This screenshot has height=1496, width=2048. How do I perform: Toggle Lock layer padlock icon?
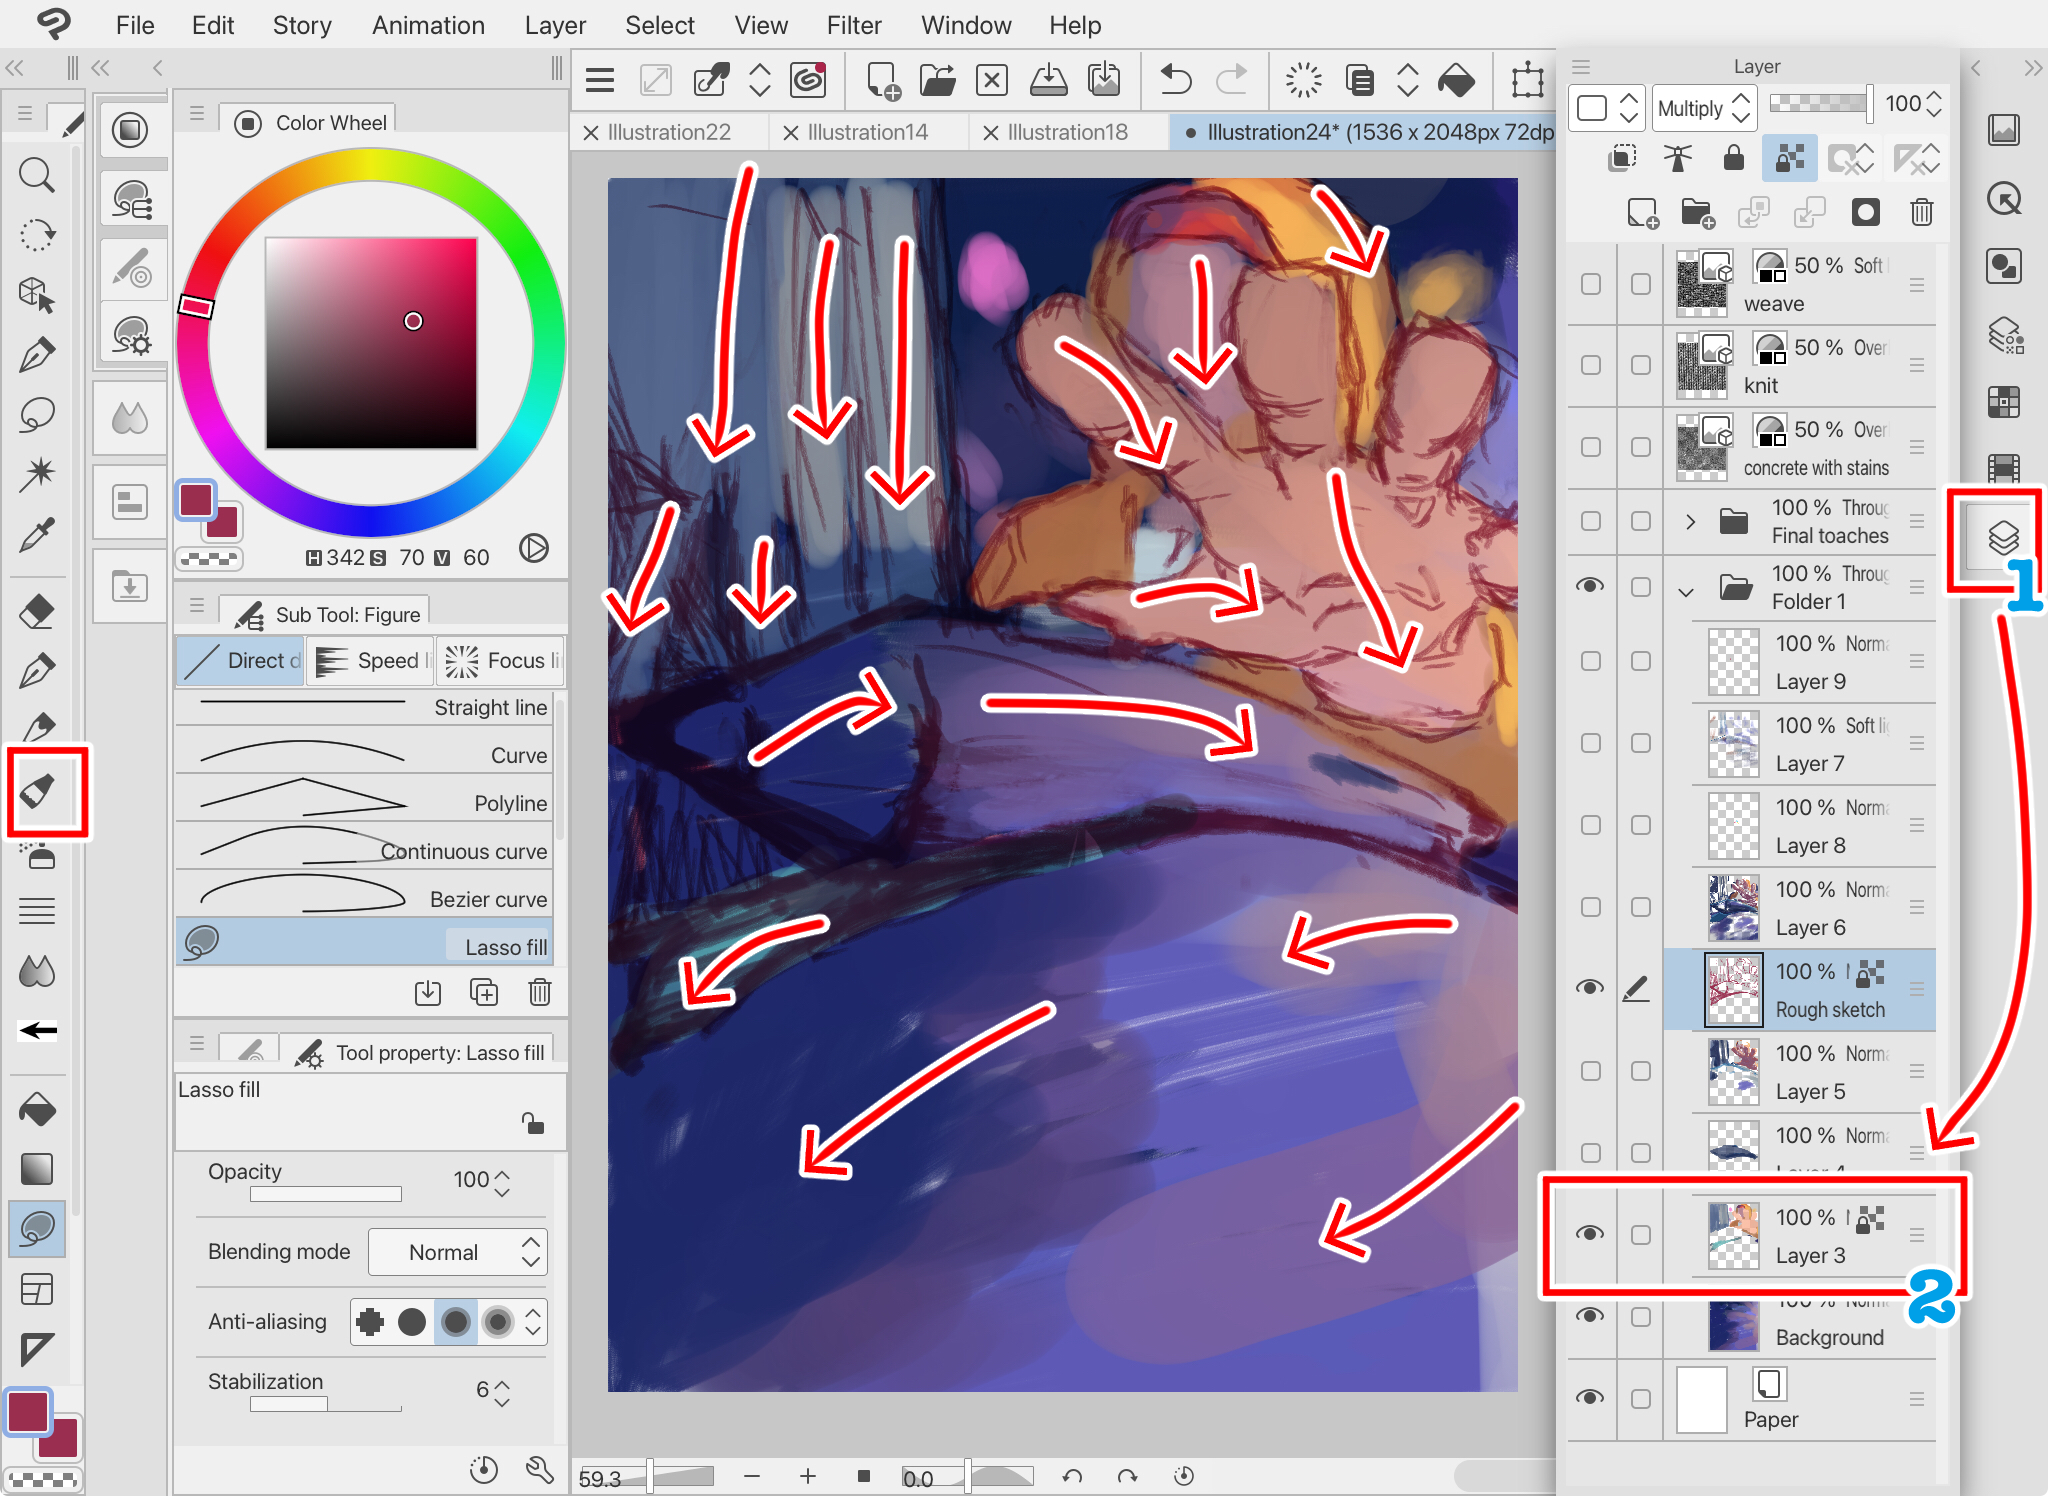click(1734, 158)
